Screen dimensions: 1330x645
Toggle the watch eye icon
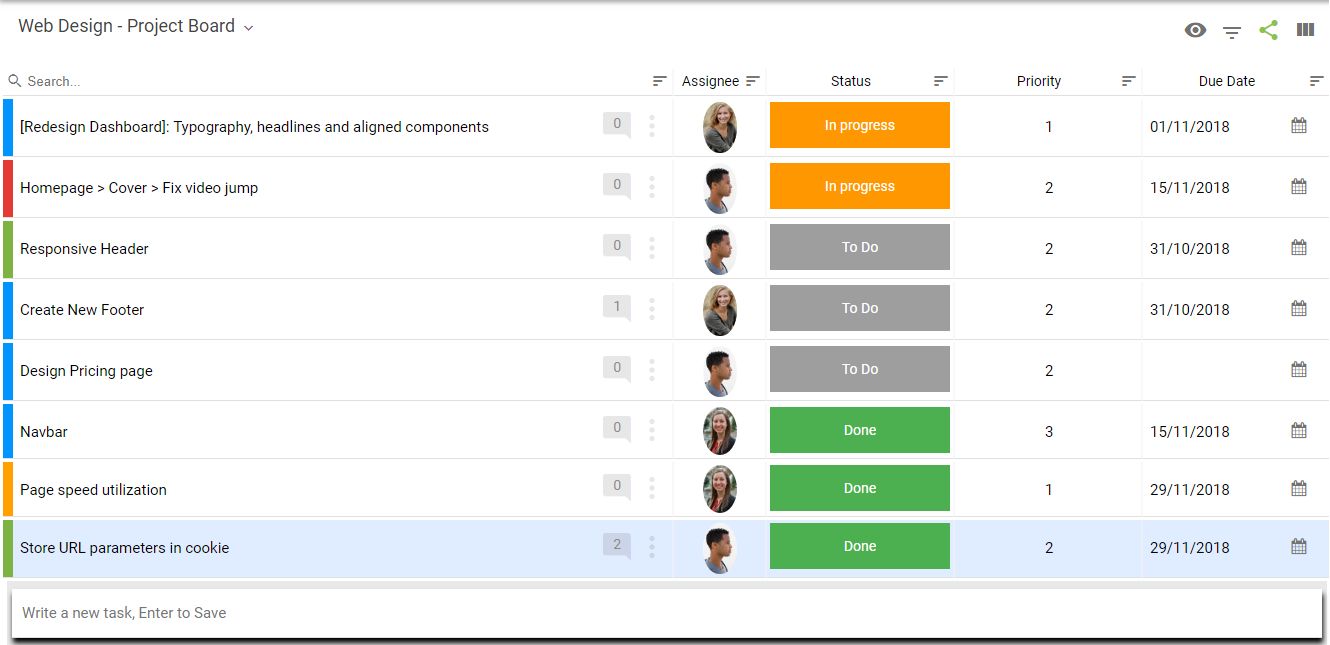coord(1194,31)
